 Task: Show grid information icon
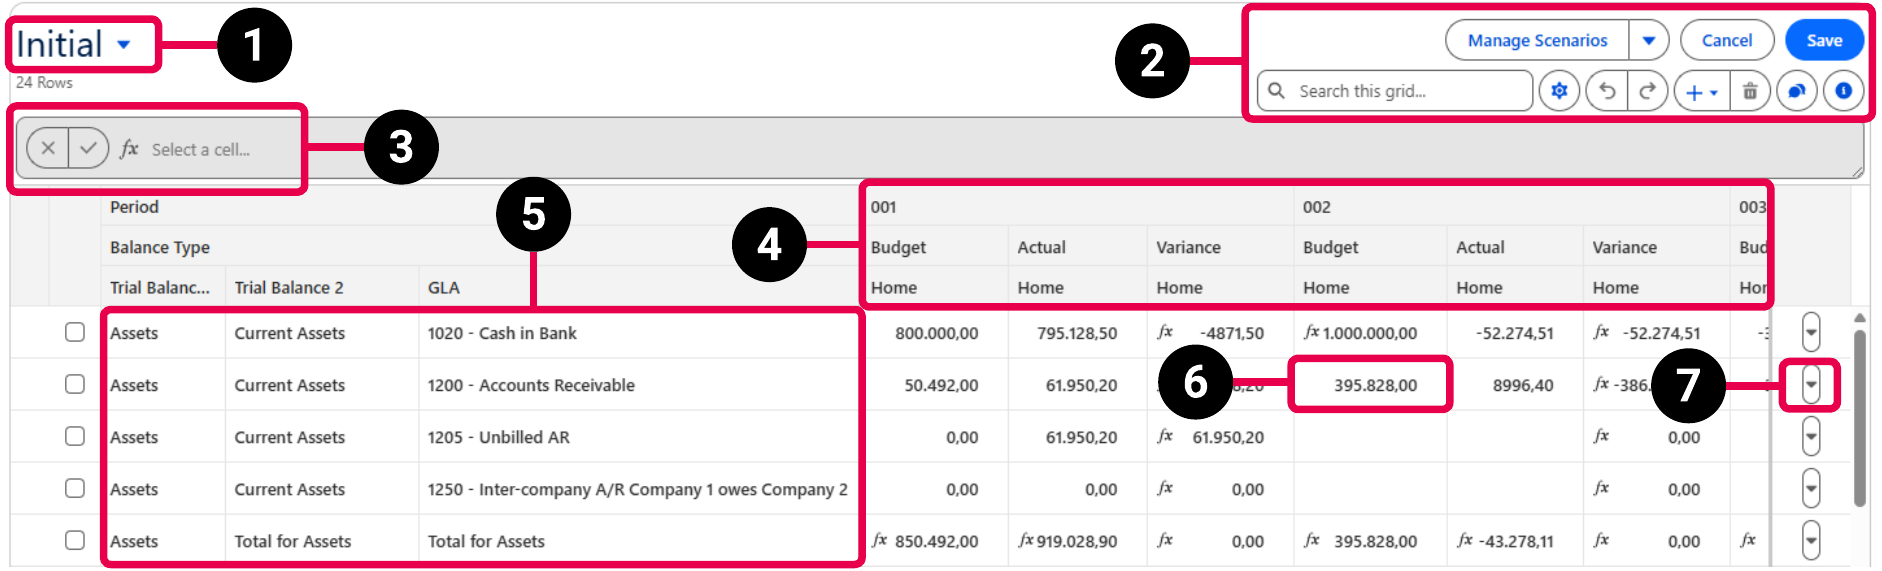1844,91
